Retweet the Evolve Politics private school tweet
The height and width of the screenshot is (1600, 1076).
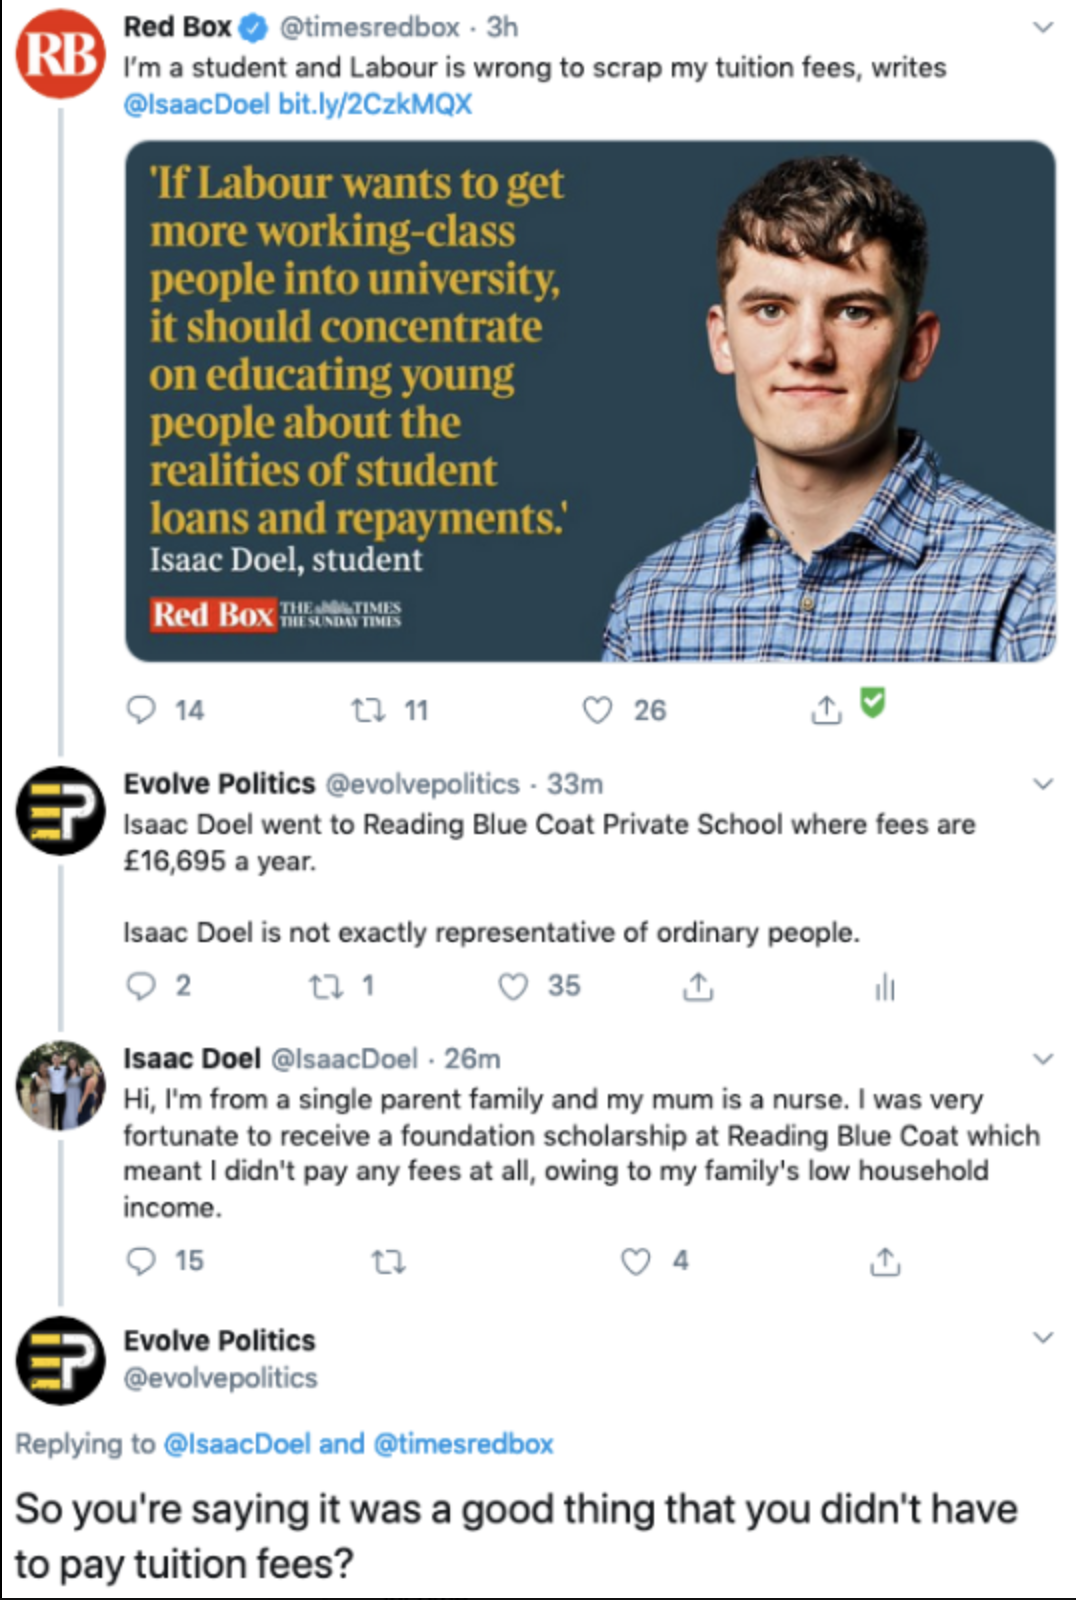(x=325, y=988)
